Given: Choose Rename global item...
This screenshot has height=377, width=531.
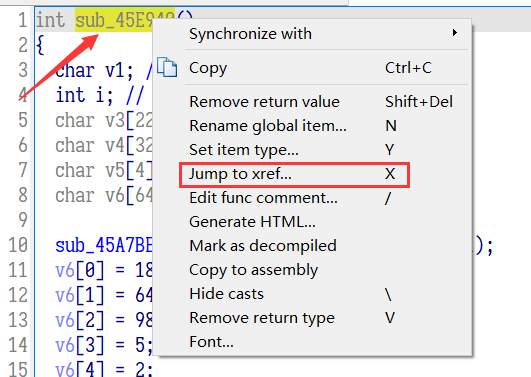Looking at the screenshot, I should 312,126.
